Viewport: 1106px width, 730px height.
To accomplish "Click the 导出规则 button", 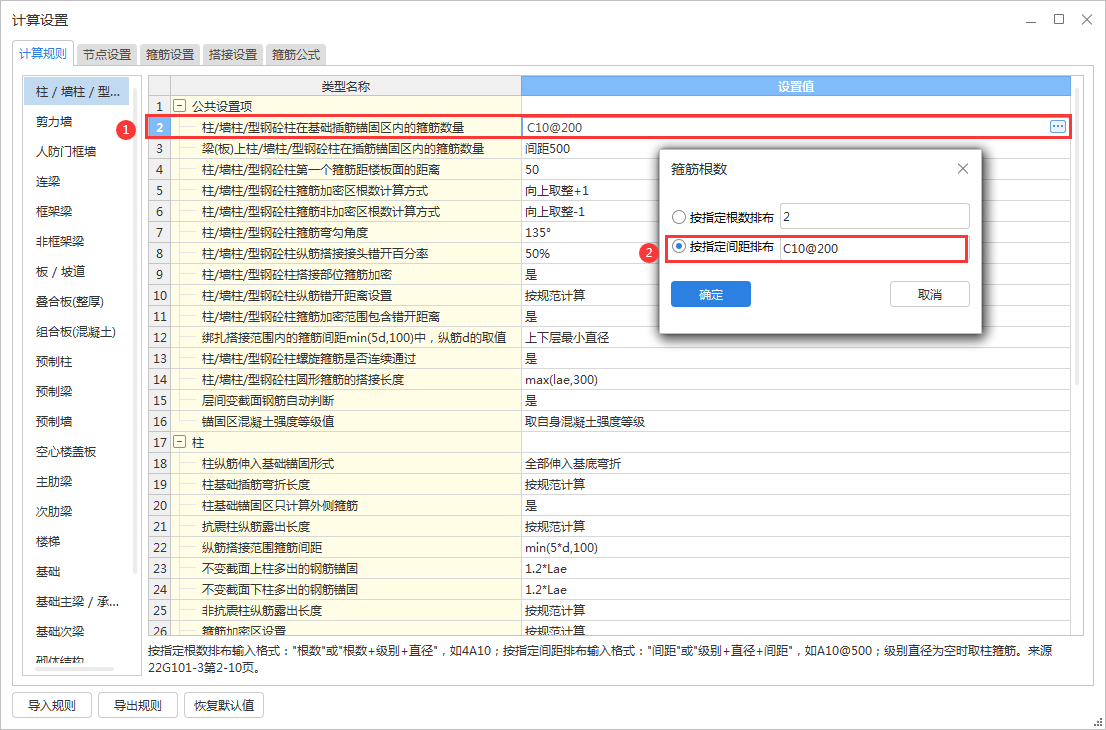I will [x=138, y=705].
